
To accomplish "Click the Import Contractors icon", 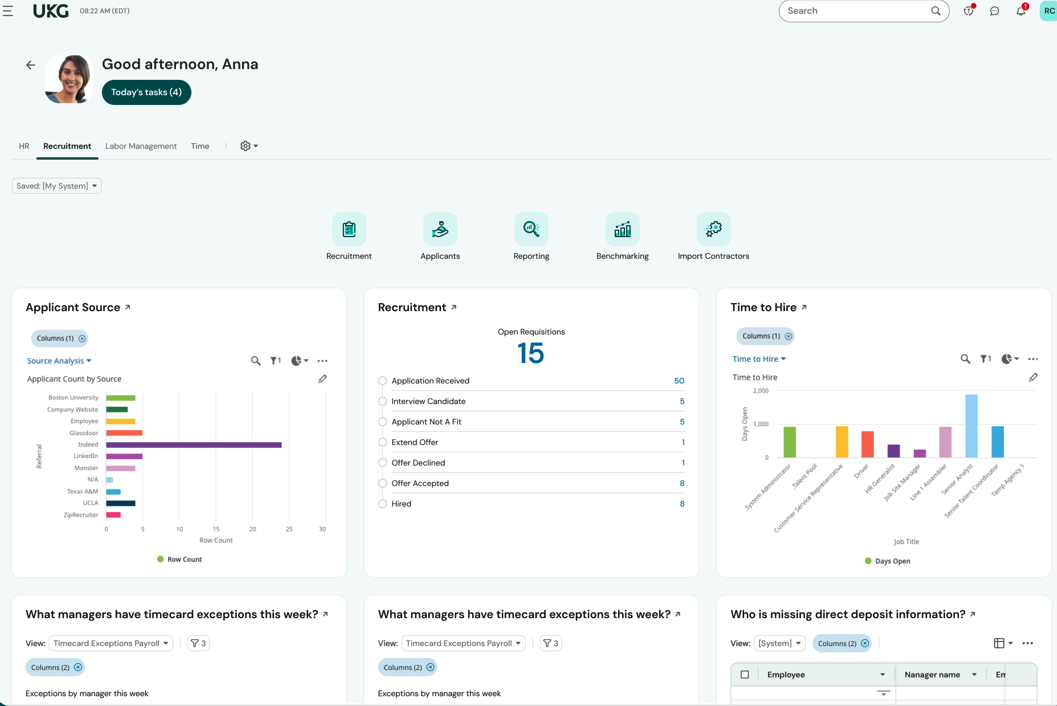I will pos(713,230).
